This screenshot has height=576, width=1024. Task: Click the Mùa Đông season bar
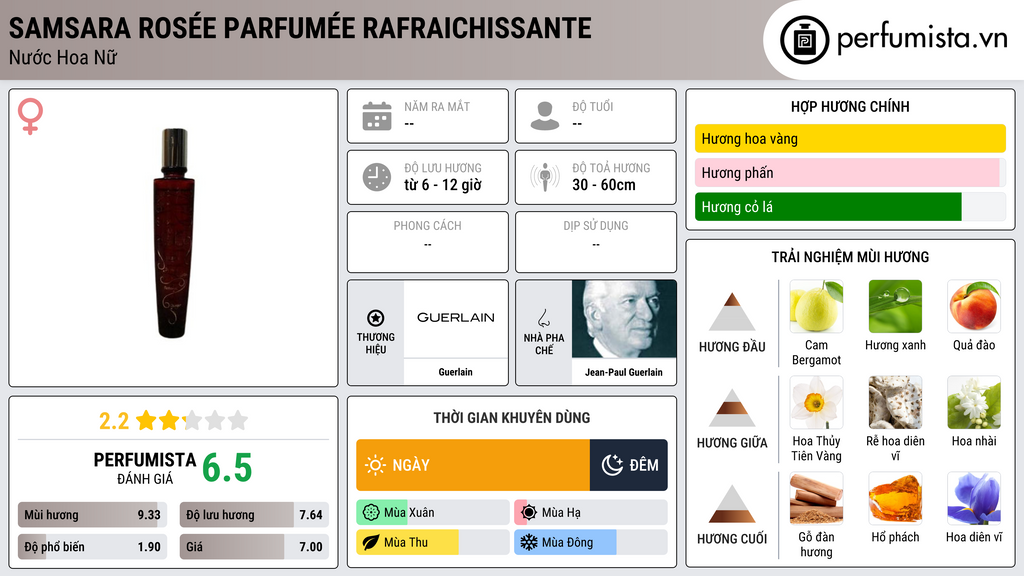pos(590,542)
